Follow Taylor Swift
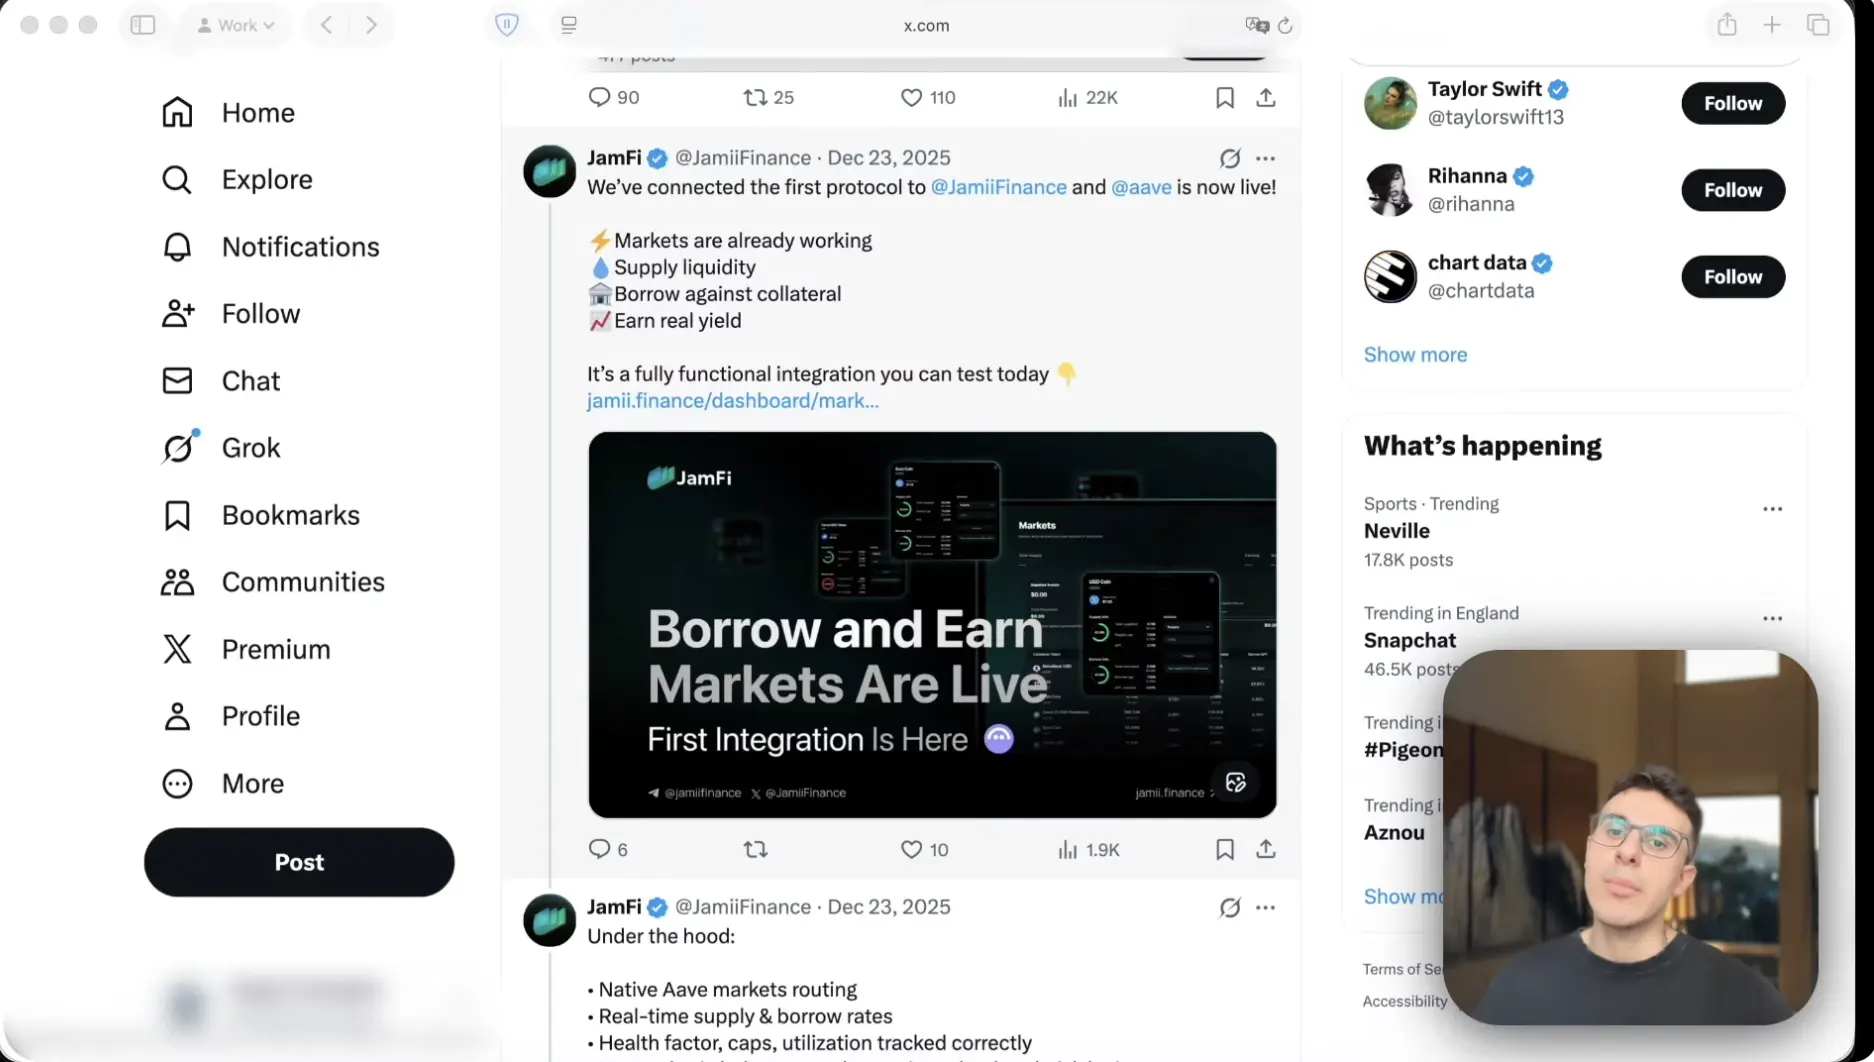The image size is (1874, 1062). tap(1733, 103)
